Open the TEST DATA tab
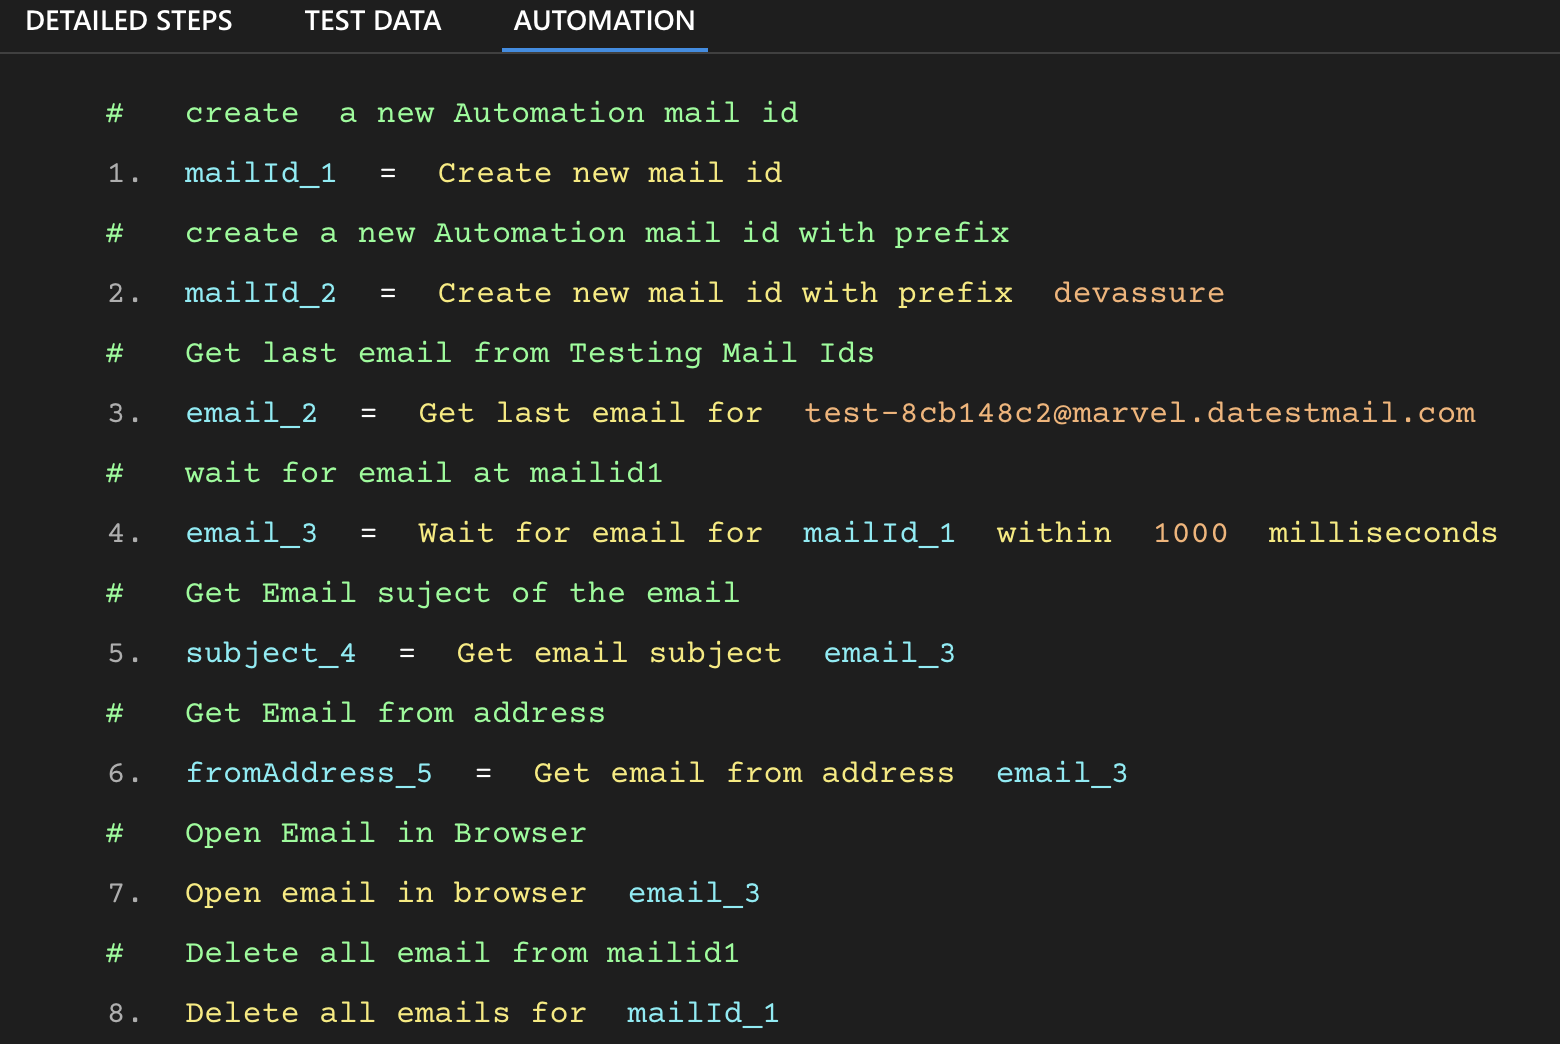This screenshot has height=1044, width=1560. click(x=372, y=21)
